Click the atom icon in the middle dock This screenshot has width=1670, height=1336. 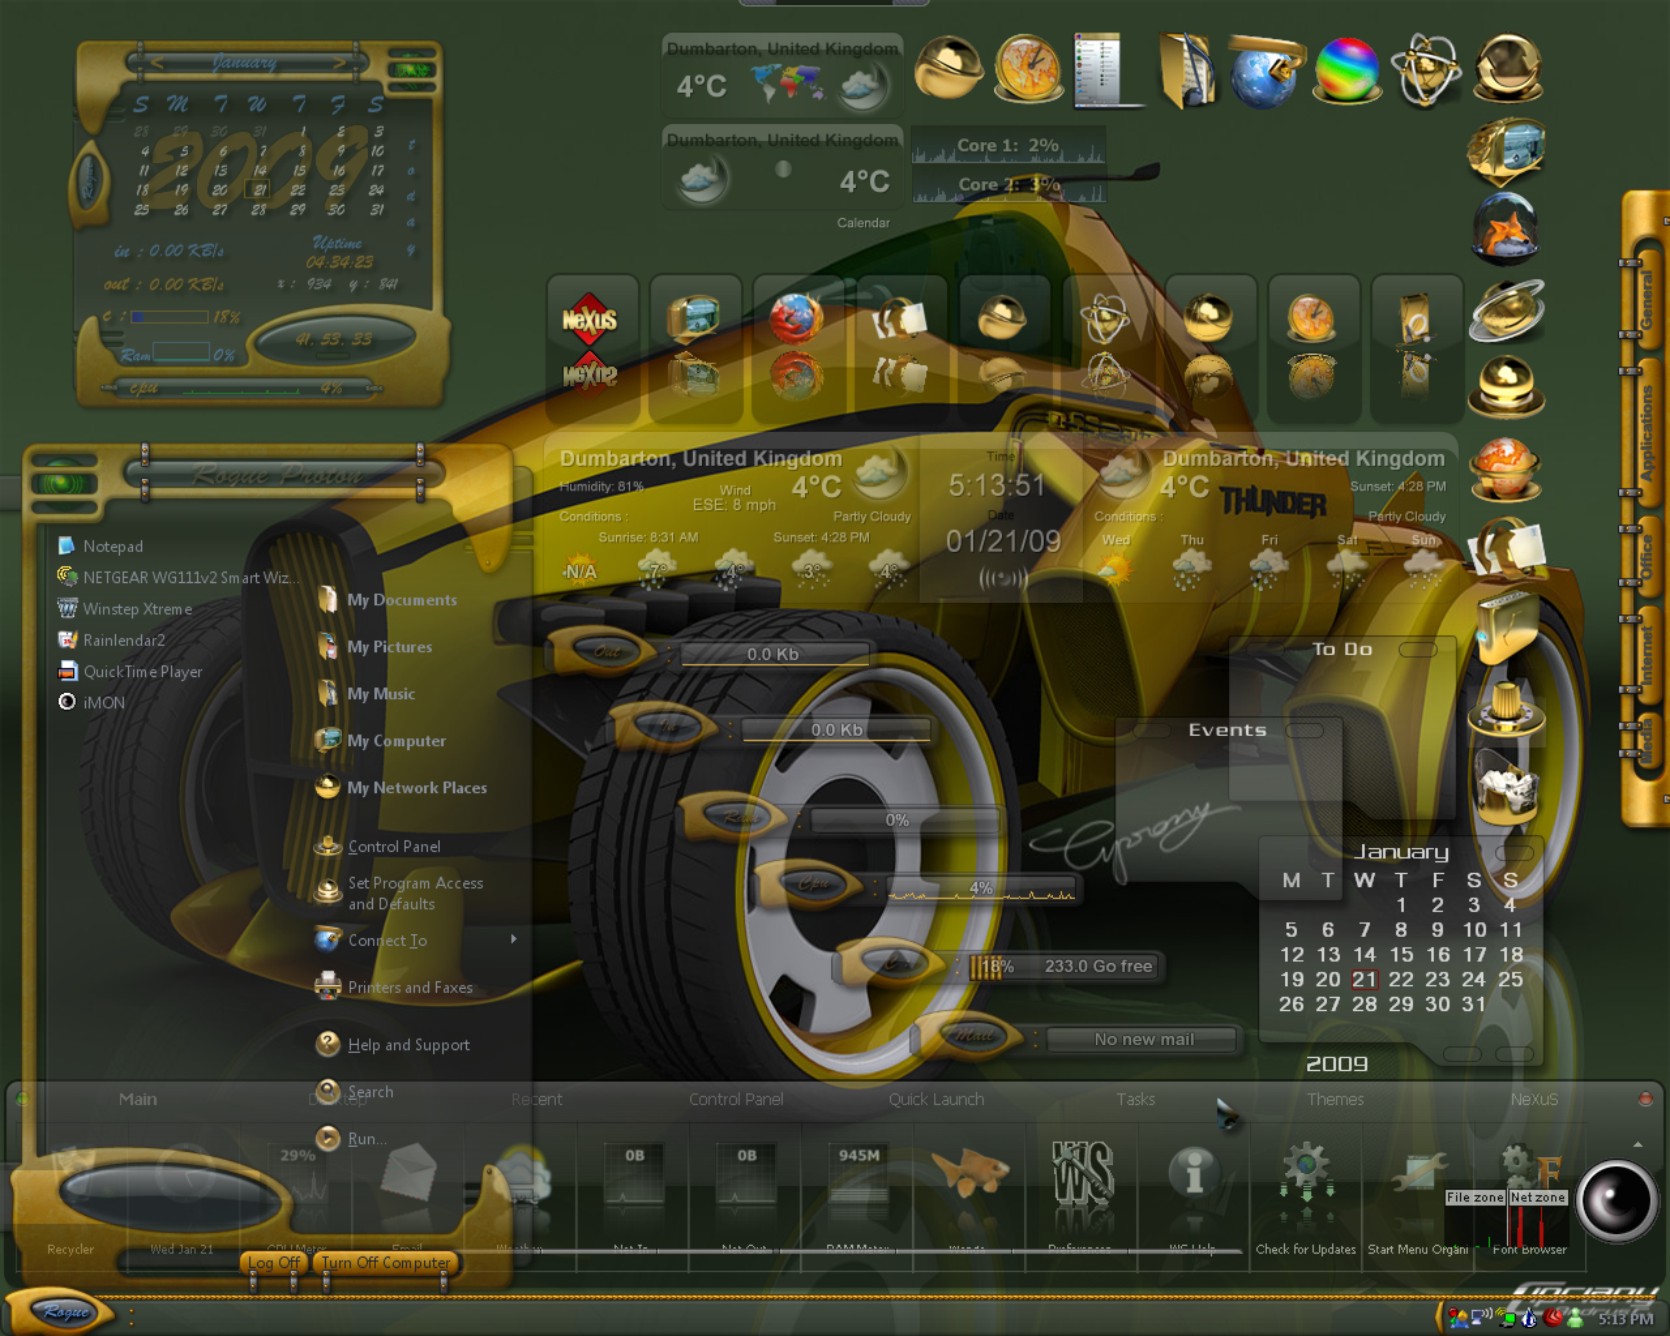click(1105, 320)
